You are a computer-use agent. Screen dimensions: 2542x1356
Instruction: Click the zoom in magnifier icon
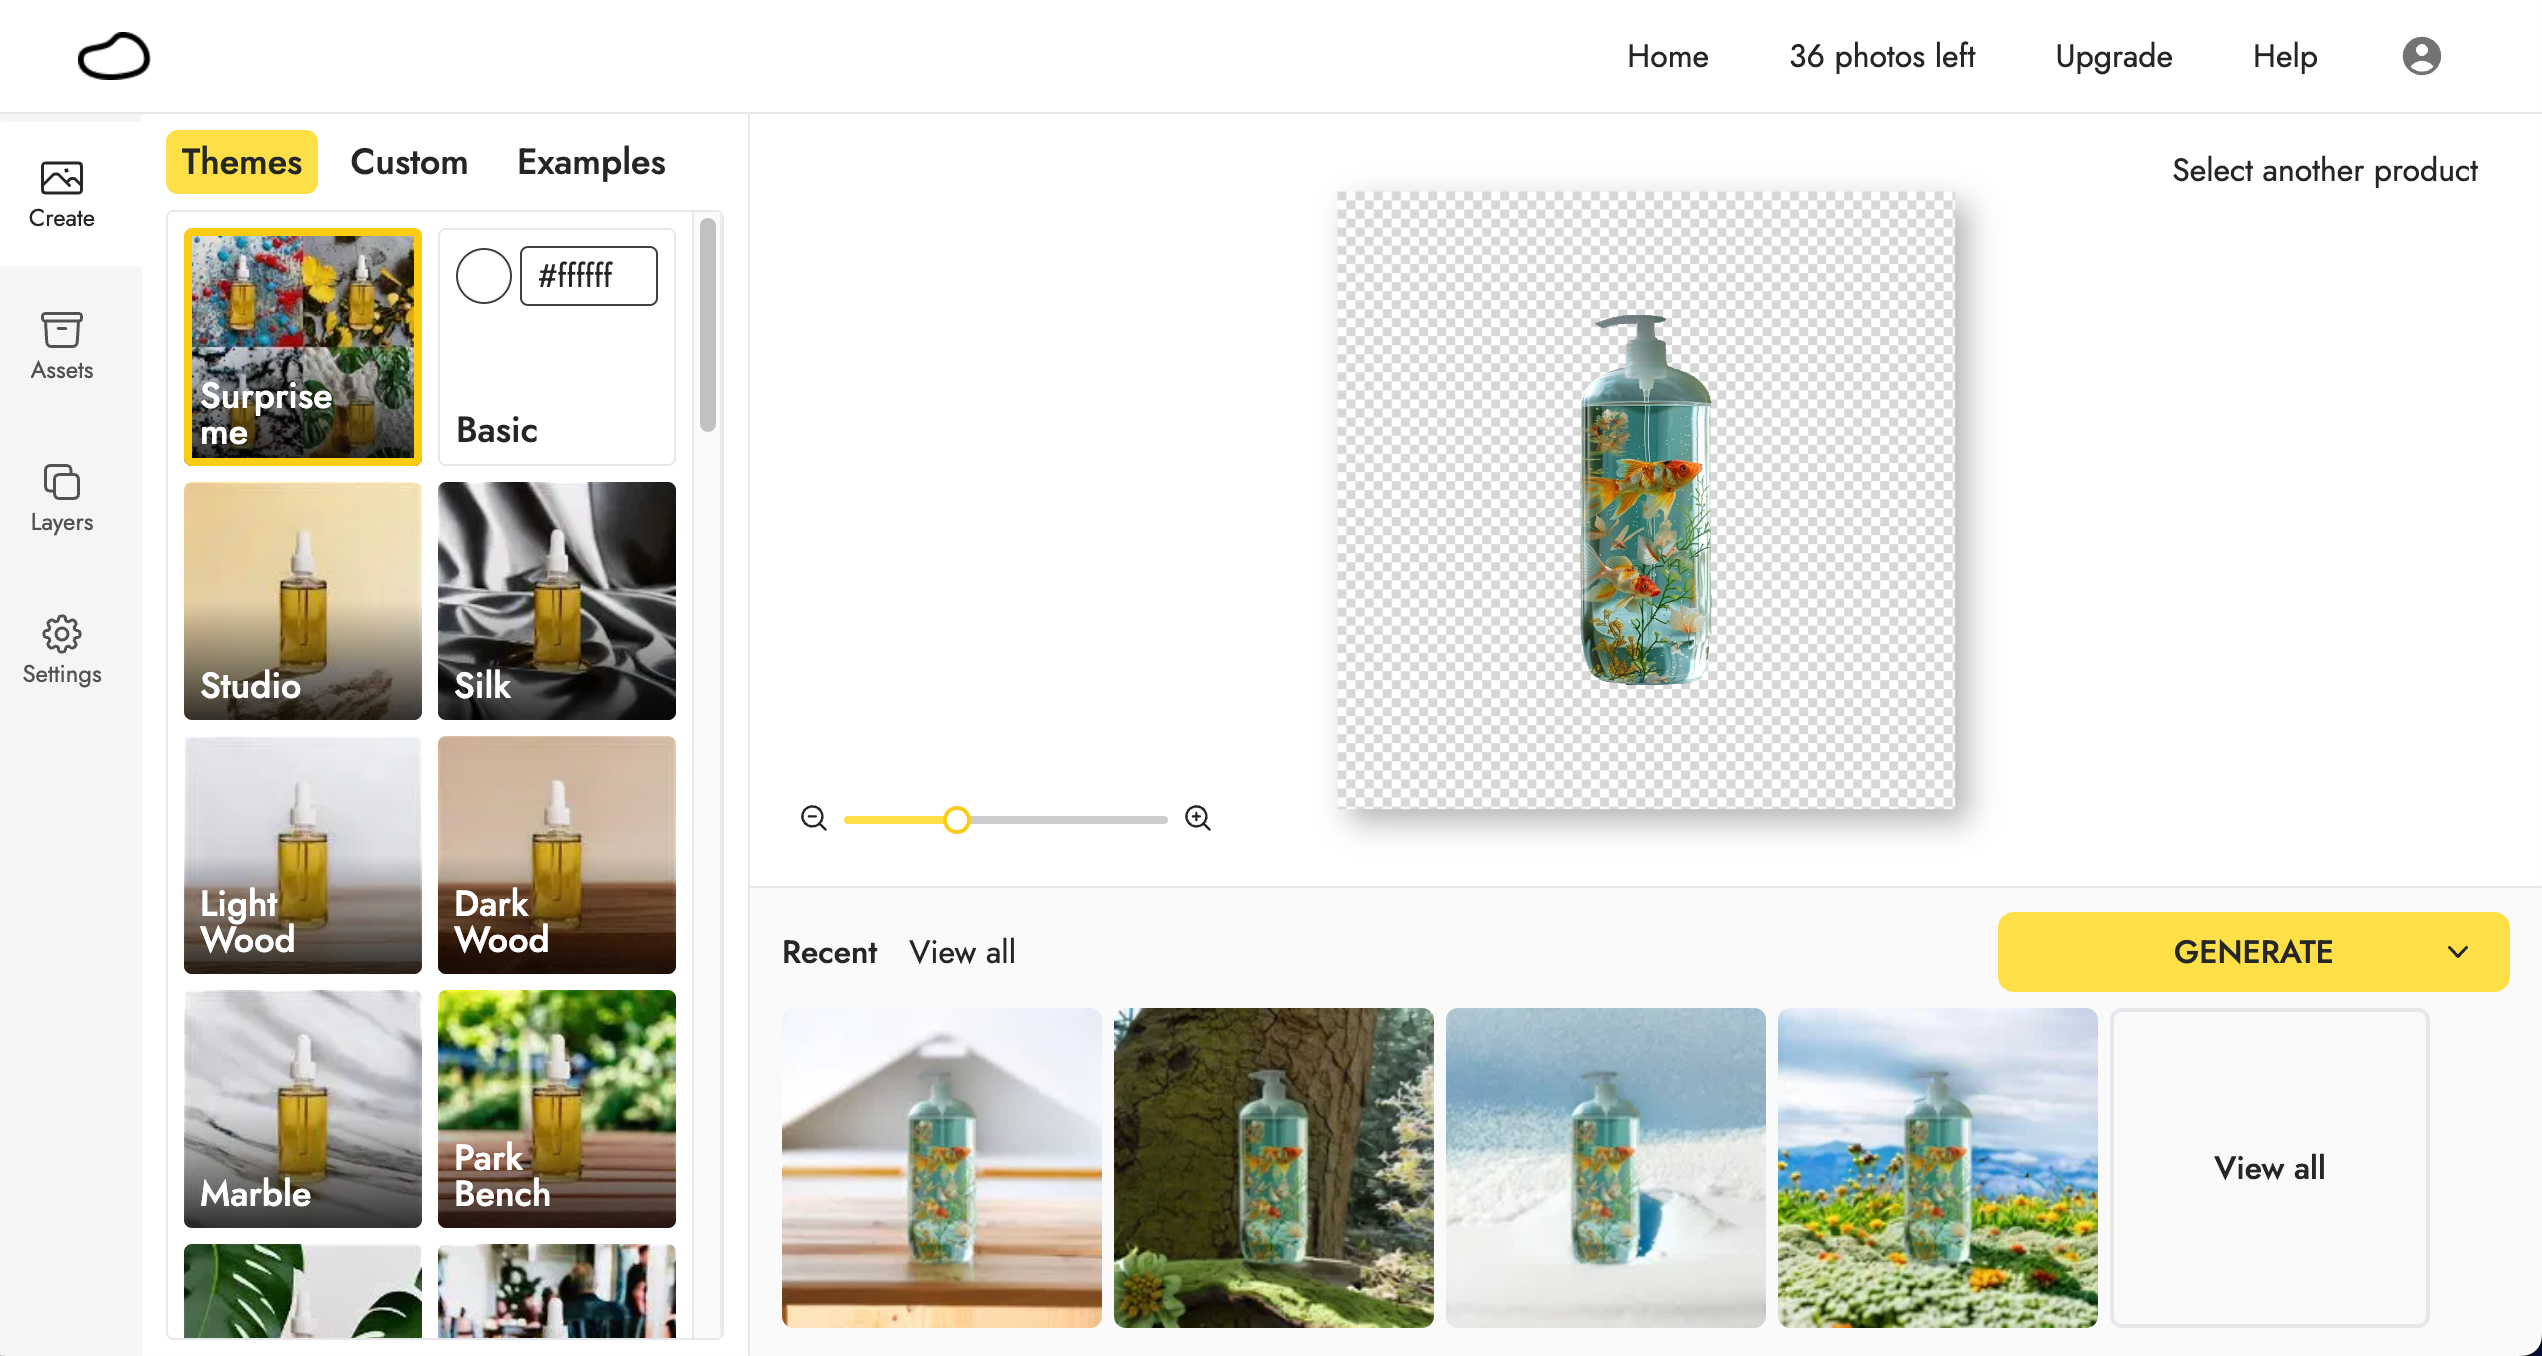1198,818
